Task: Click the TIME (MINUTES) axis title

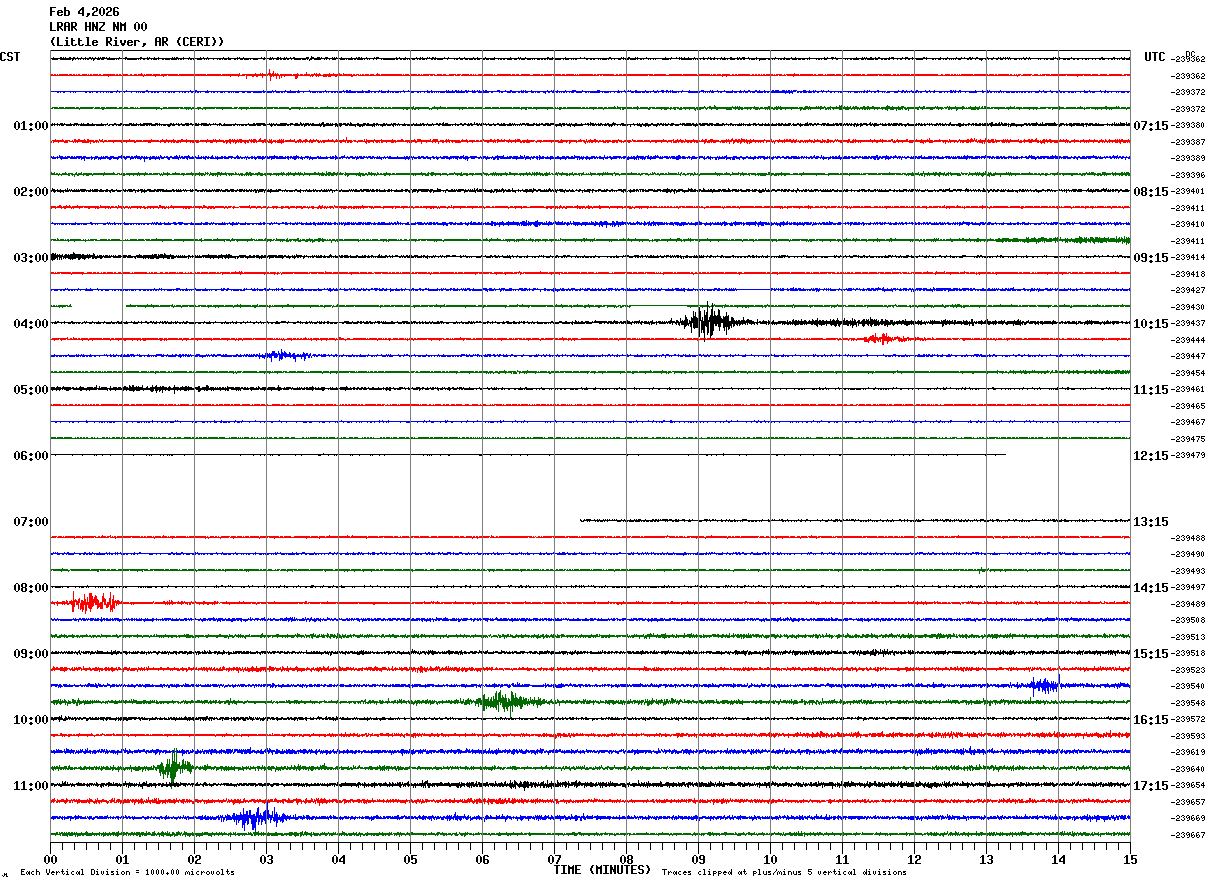Action: [x=602, y=870]
